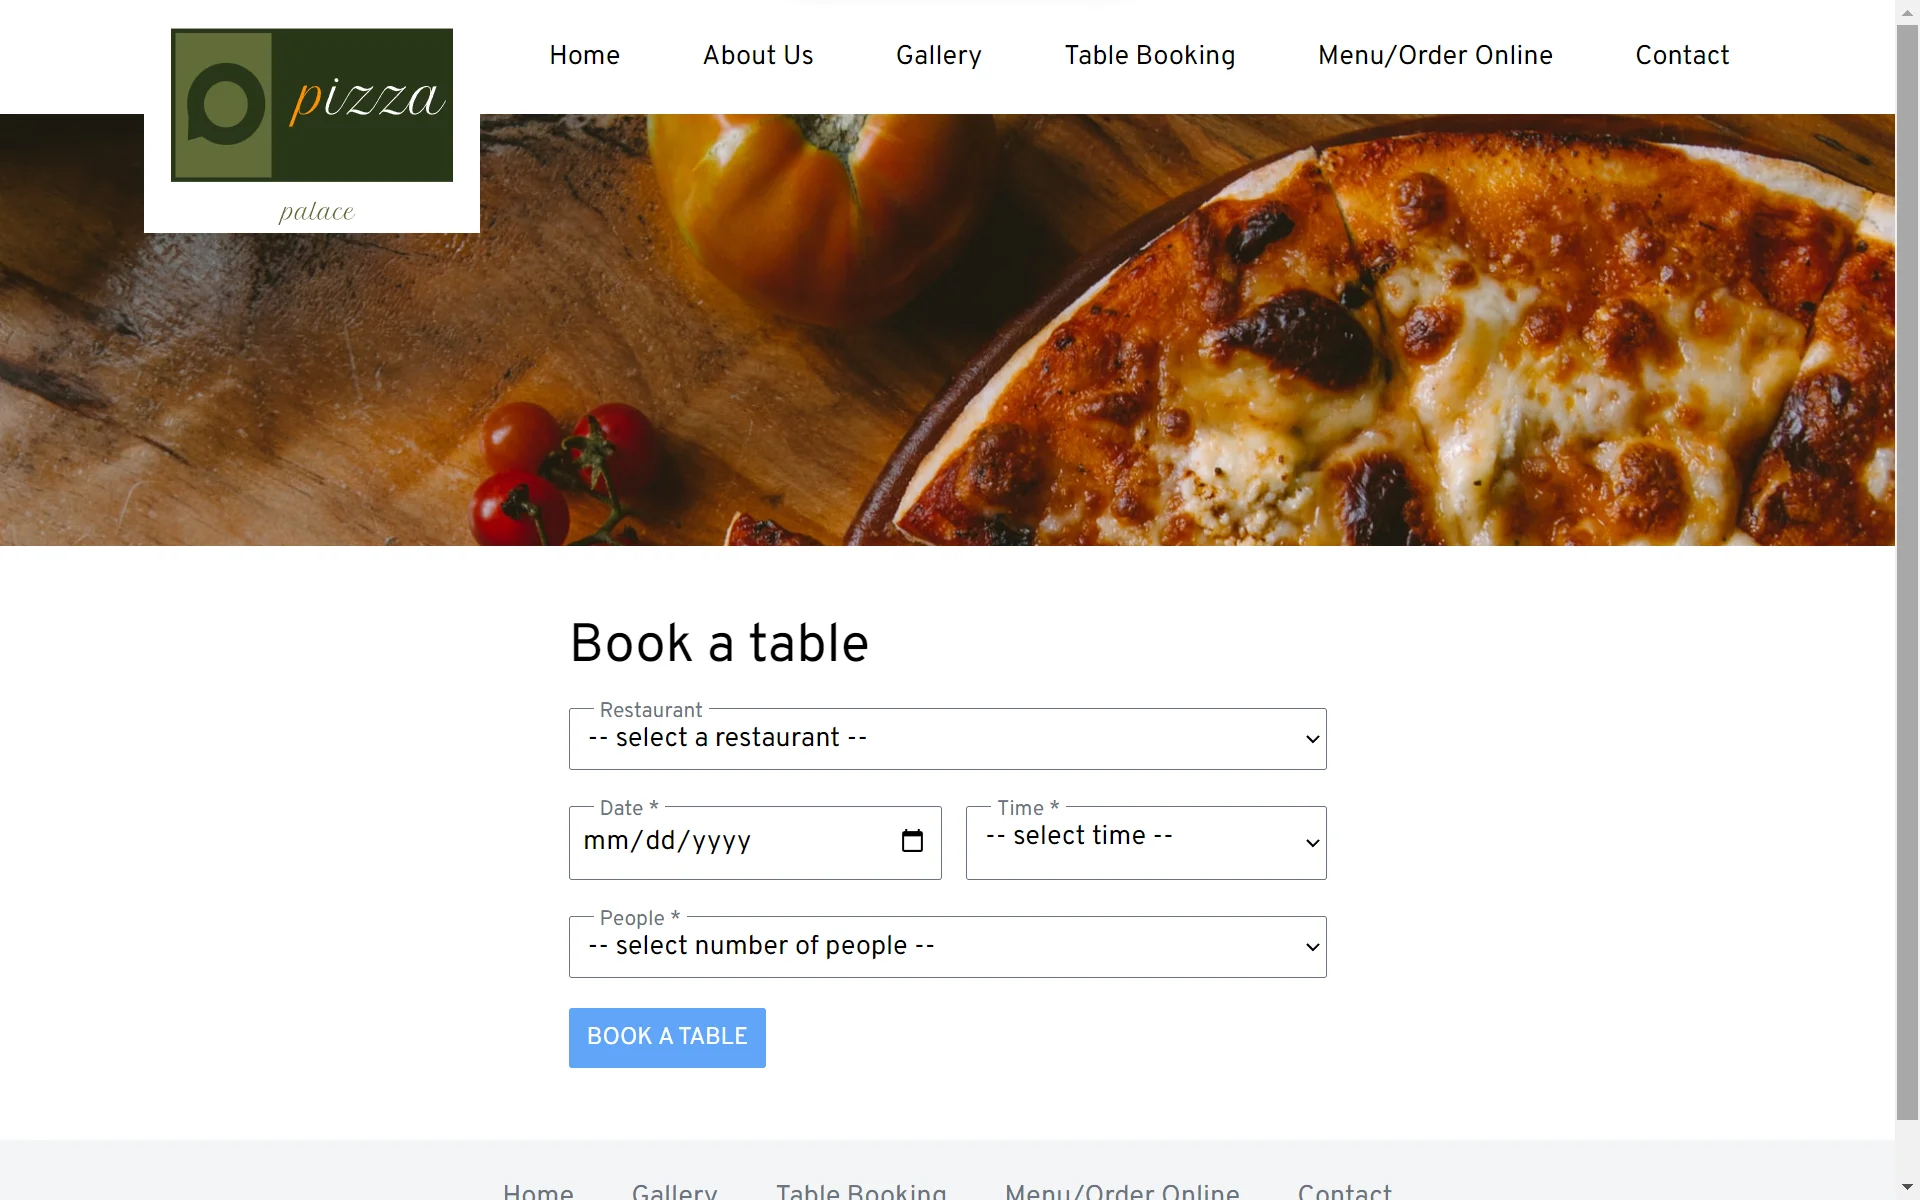Open the About Us page
This screenshot has width=1920, height=1200.
pyautogui.click(x=758, y=55)
